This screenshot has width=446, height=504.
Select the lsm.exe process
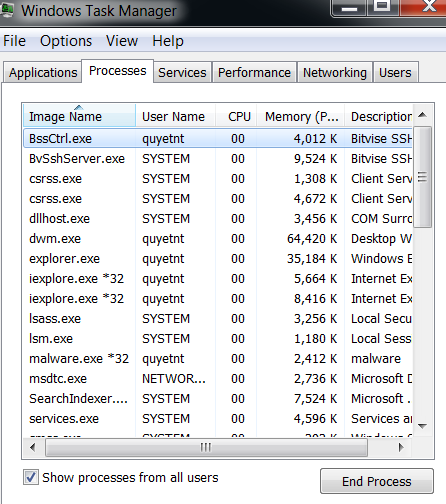click(218, 339)
